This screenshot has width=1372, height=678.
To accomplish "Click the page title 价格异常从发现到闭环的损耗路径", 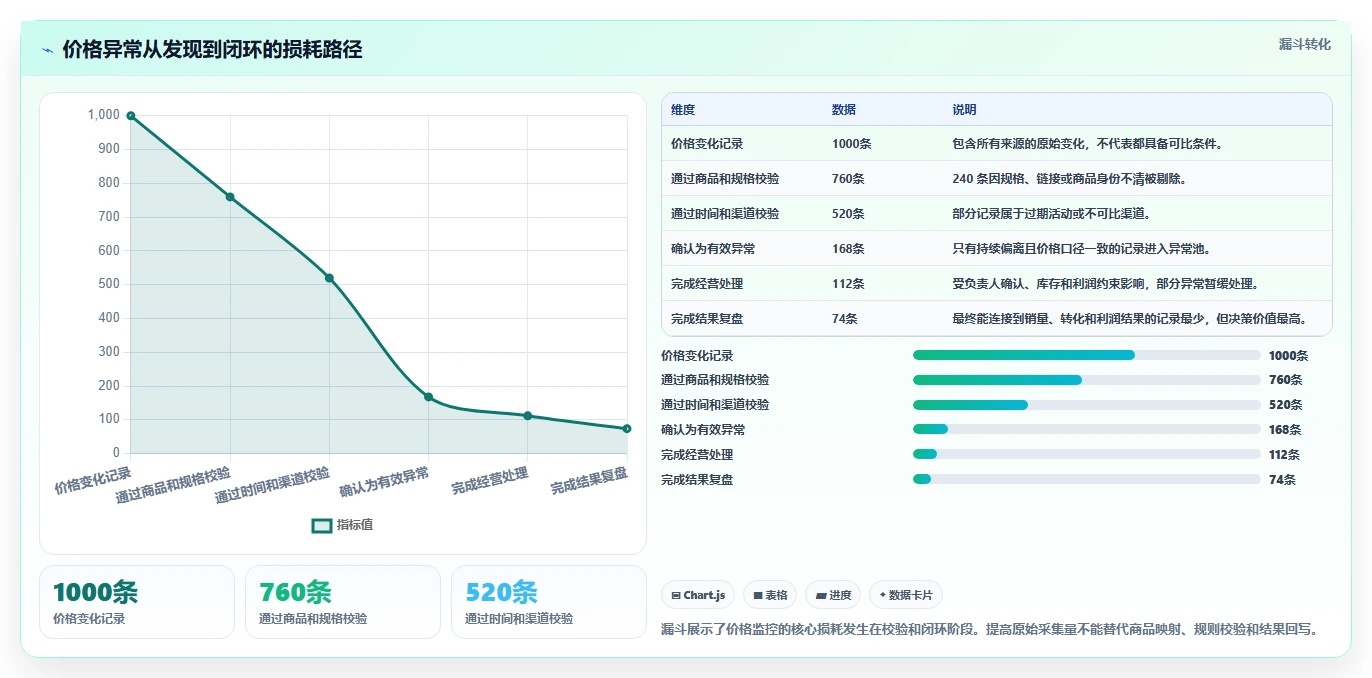I will 212,50.
